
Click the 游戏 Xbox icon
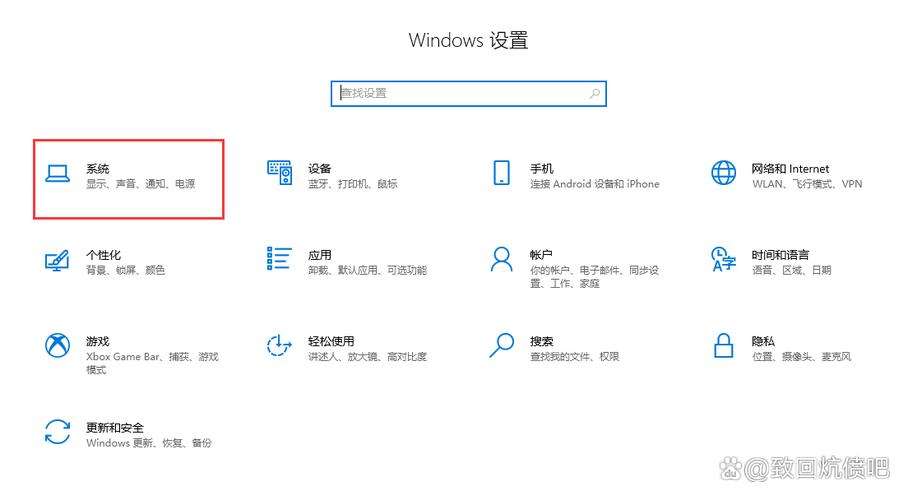(x=57, y=345)
